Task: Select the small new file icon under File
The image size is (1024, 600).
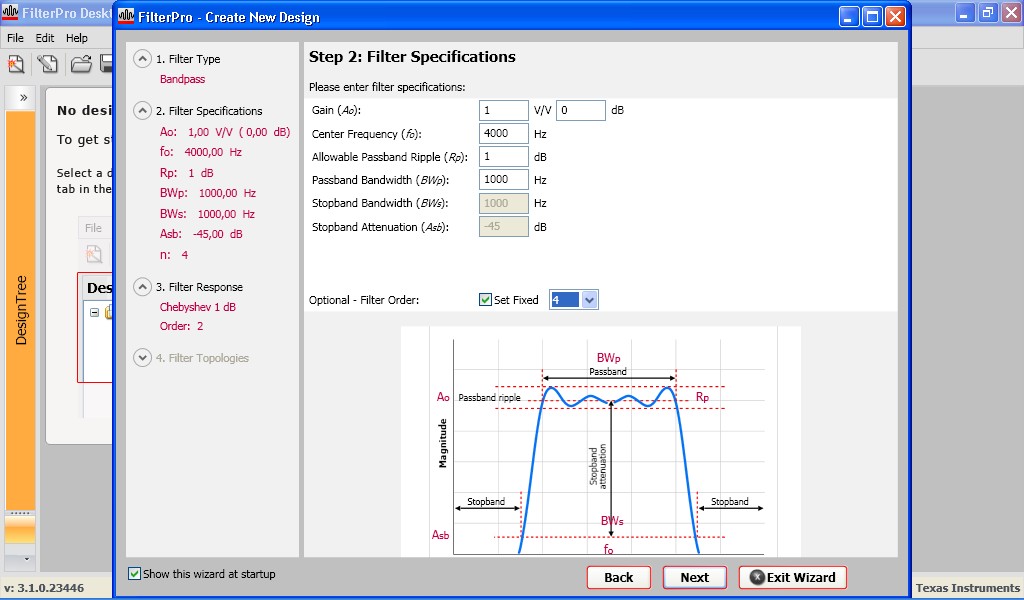Action: tap(93, 253)
